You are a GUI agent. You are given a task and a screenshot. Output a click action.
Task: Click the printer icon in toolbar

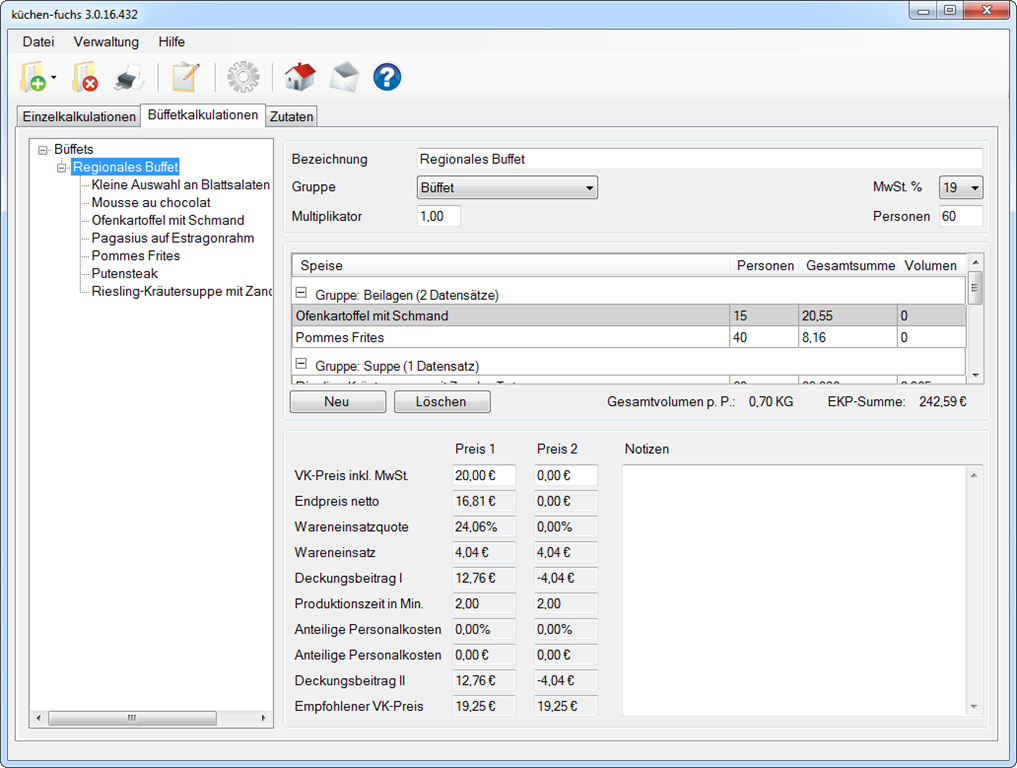(x=129, y=78)
